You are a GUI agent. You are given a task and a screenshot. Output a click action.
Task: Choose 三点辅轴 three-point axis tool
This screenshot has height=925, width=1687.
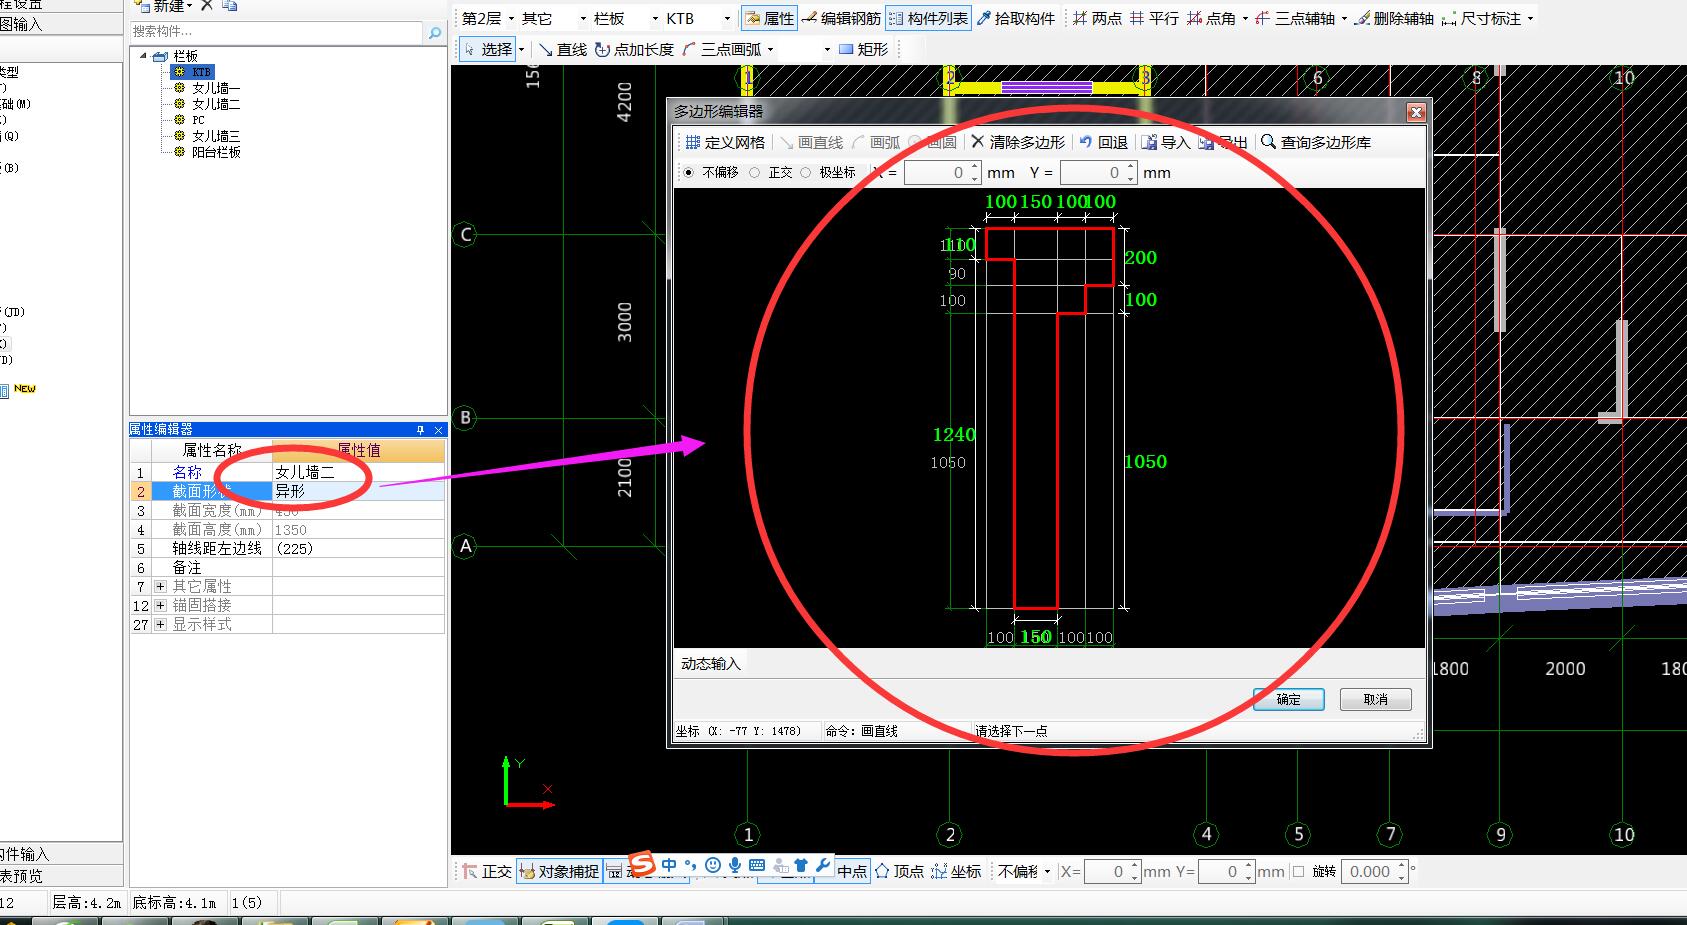1296,18
